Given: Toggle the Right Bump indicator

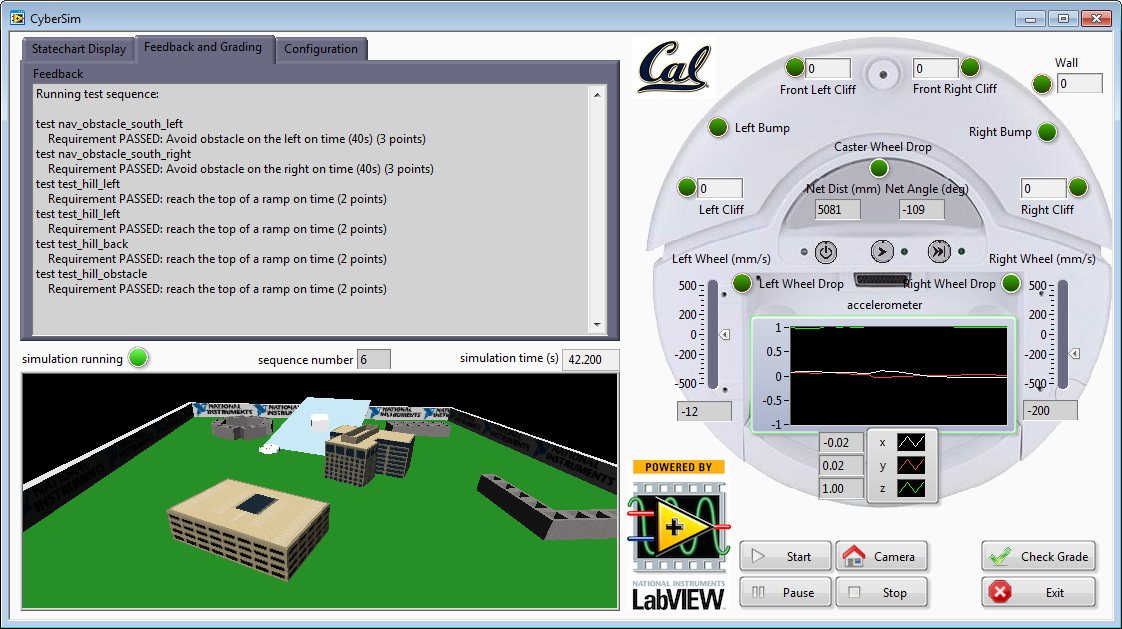Looking at the screenshot, I should point(1047,132).
